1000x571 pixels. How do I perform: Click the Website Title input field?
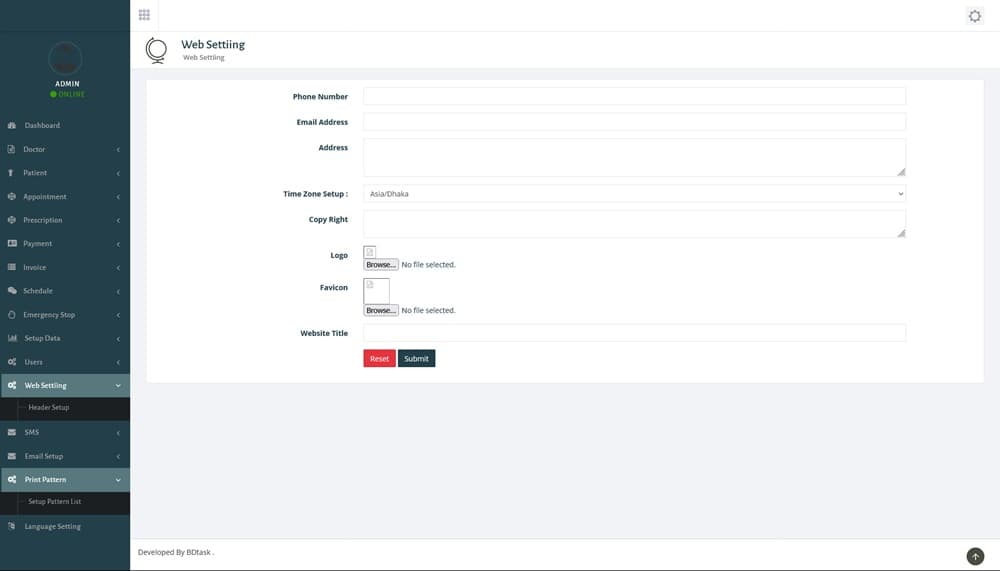pyautogui.click(x=634, y=333)
